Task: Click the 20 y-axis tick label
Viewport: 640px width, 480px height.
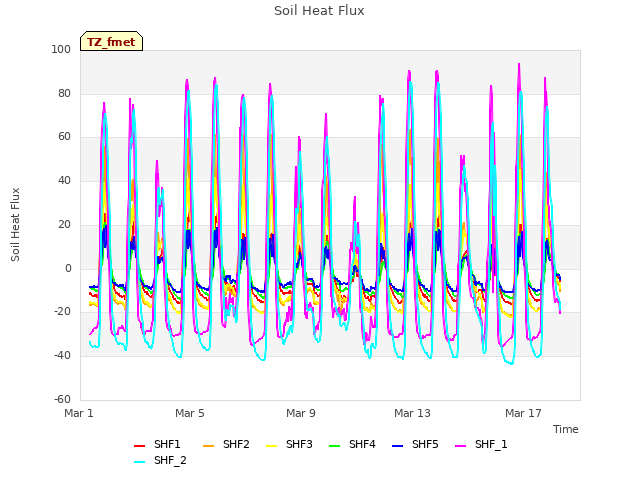Action: click(x=64, y=224)
